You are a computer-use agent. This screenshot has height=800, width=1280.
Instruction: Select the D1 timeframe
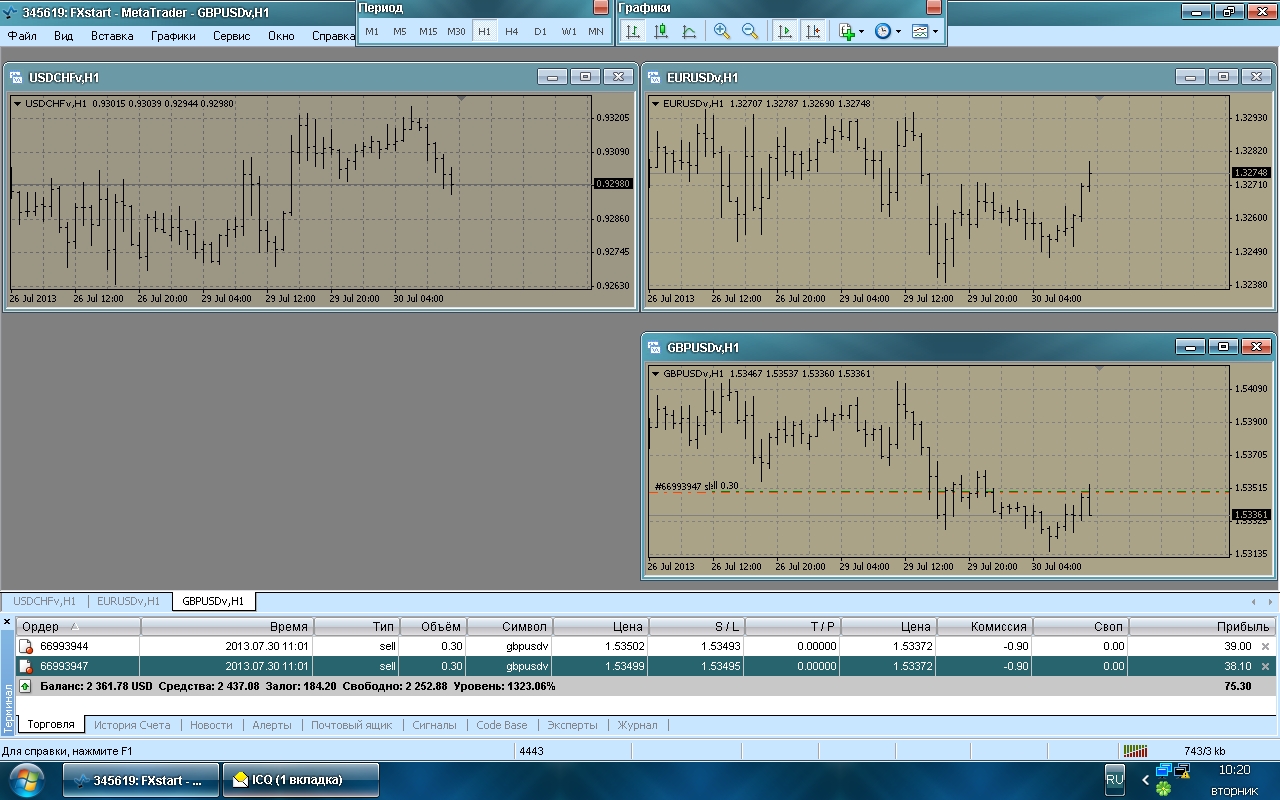click(540, 31)
